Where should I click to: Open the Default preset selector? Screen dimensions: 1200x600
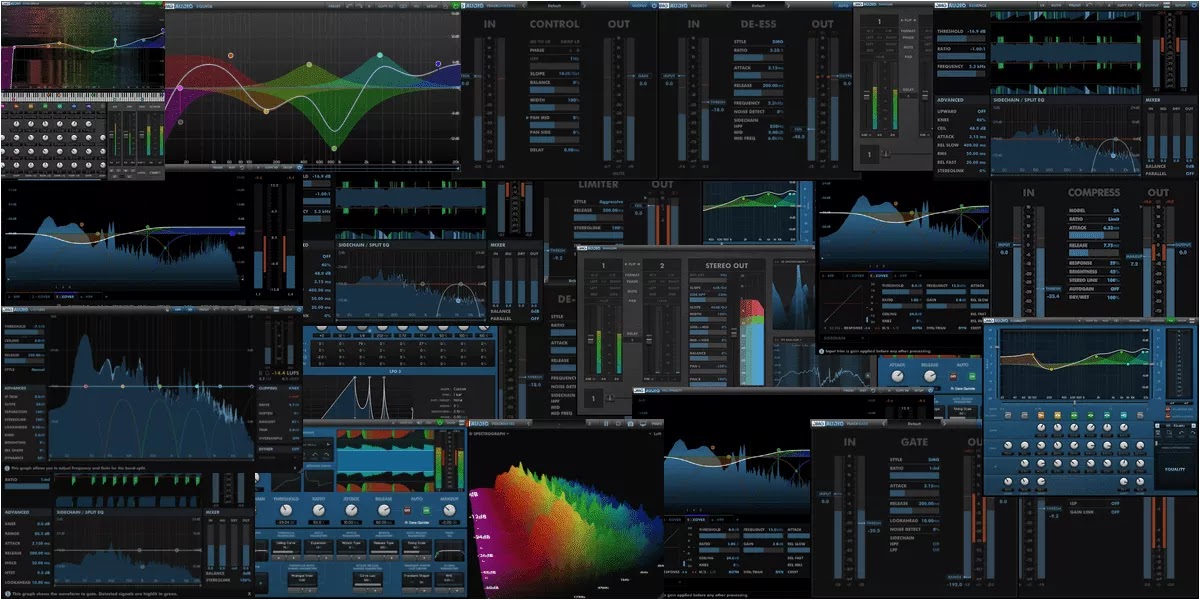click(x=553, y=5)
